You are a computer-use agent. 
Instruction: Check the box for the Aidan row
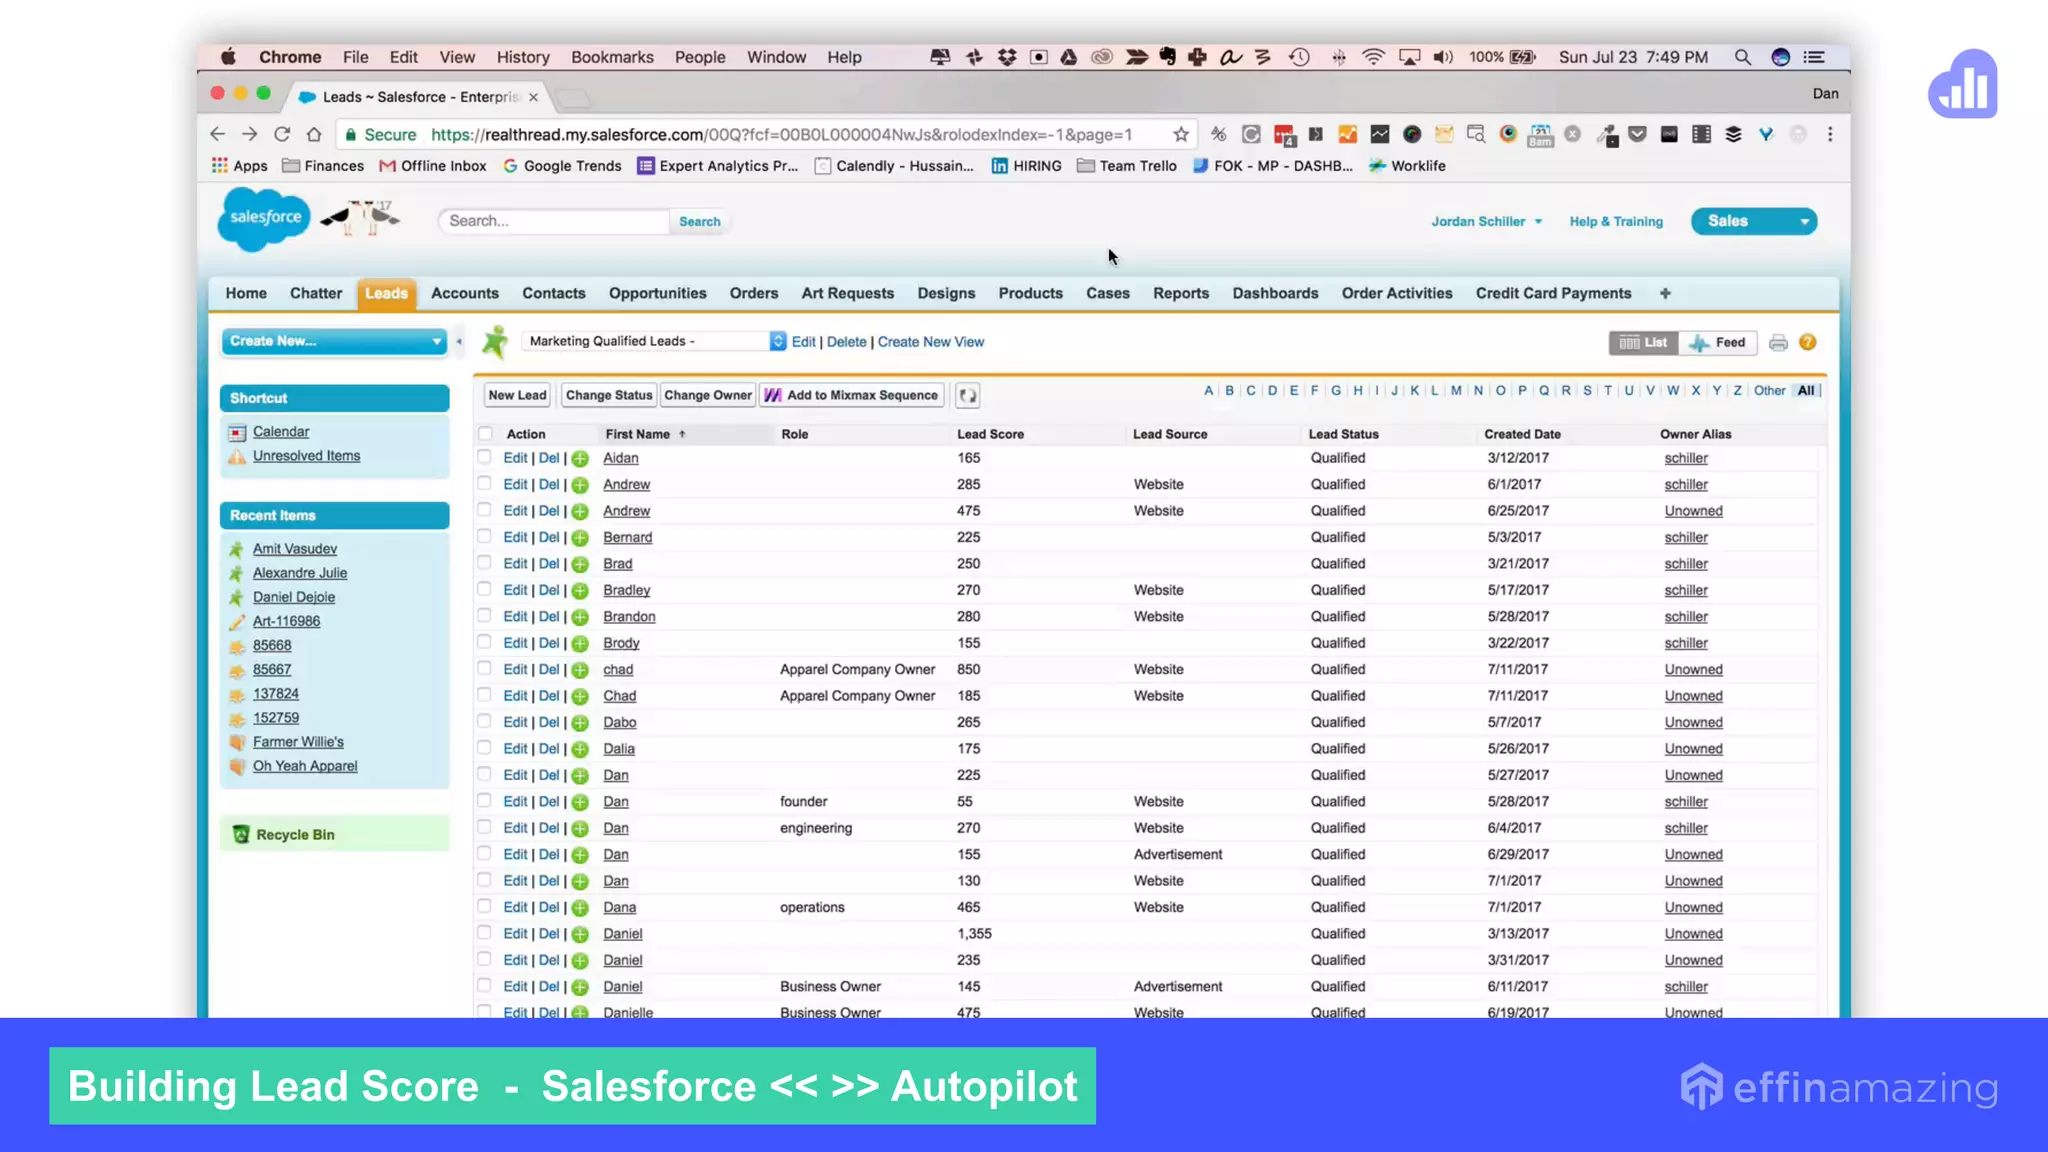coord(485,457)
